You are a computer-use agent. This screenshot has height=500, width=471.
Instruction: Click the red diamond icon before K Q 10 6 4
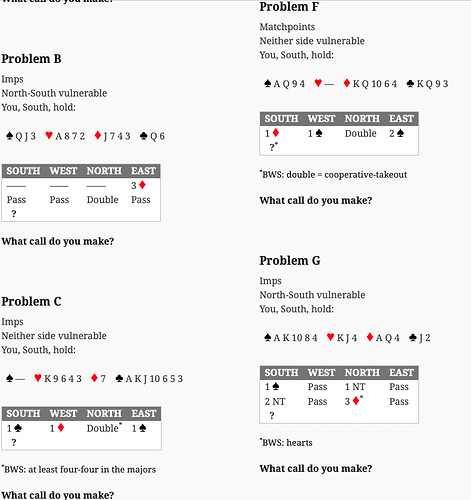pyautogui.click(x=347, y=83)
